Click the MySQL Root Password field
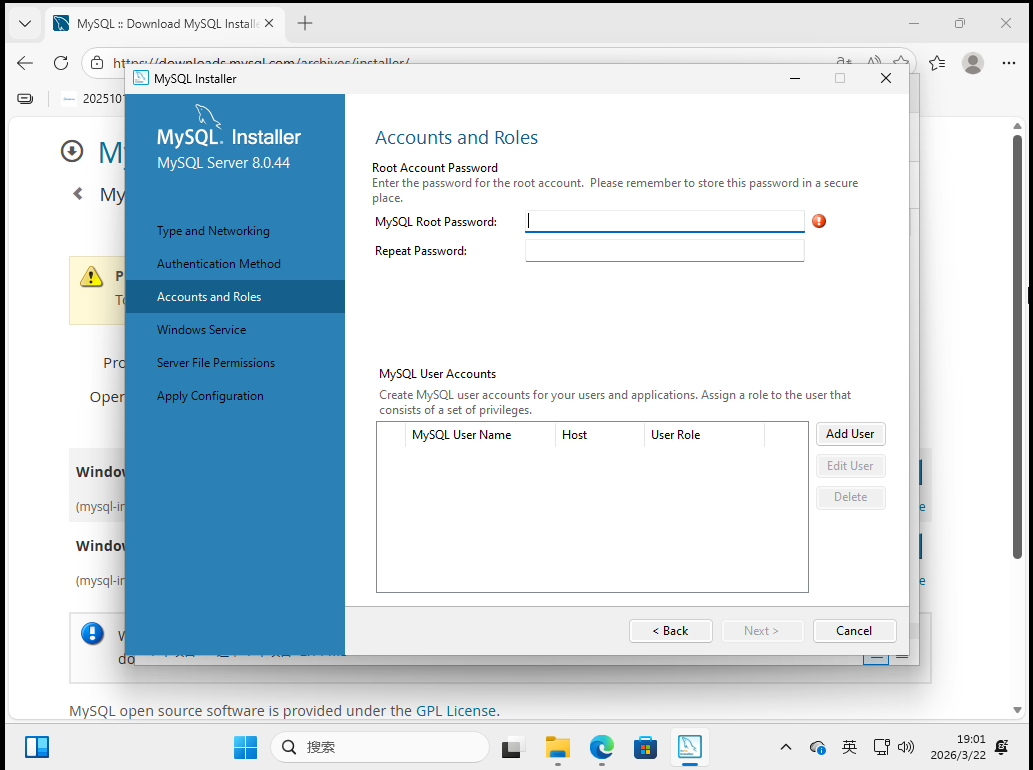 [664, 221]
